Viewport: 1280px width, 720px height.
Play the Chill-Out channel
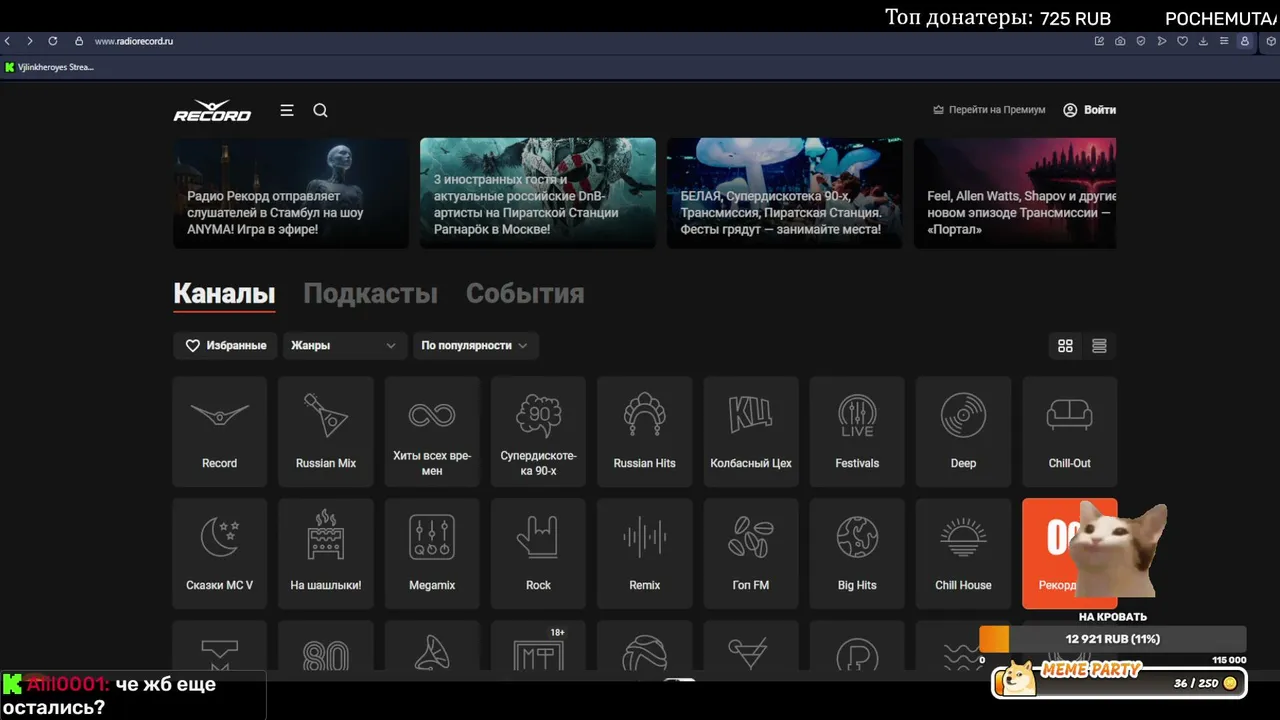pos(1070,431)
